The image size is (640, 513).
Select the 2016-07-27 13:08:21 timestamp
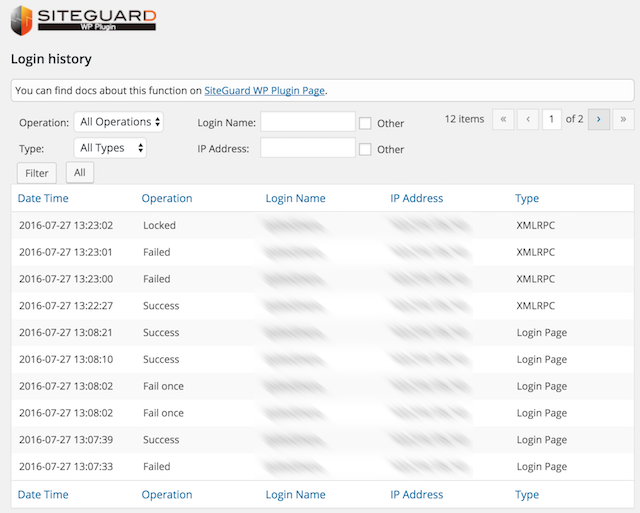[x=66, y=333]
